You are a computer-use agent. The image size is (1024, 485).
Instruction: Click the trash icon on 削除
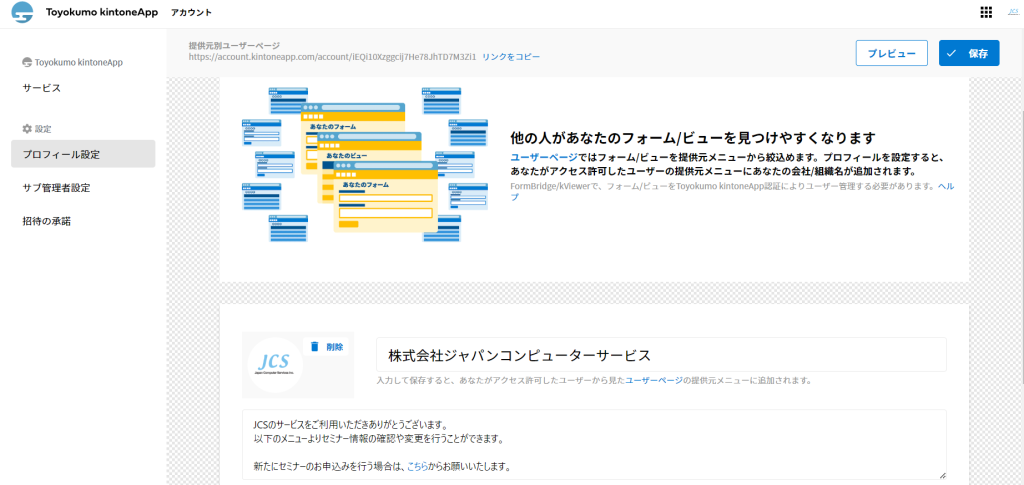pos(315,347)
